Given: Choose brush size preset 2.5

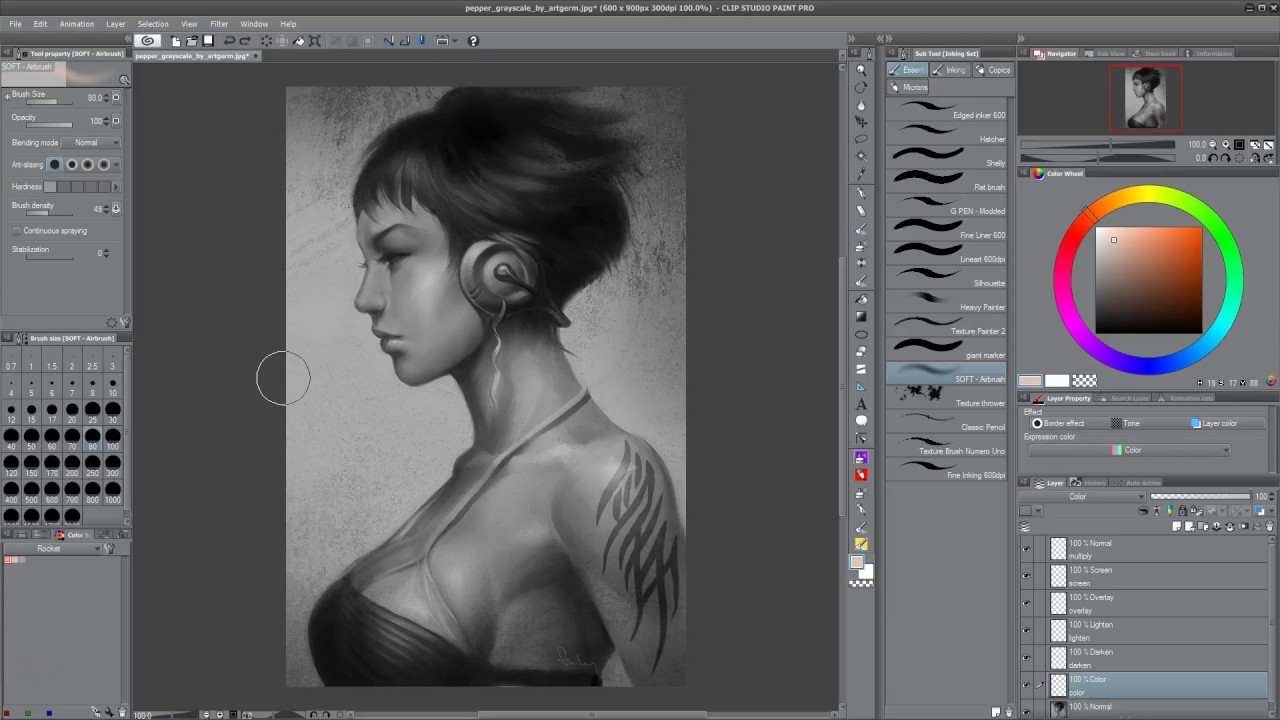Looking at the screenshot, I should coord(92,360).
